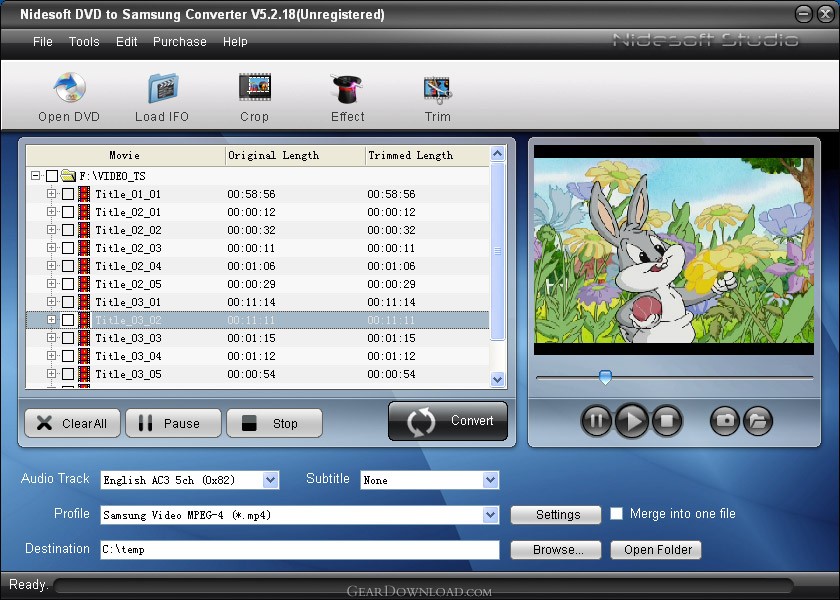Expand the Title_03_05 tree node
The height and width of the screenshot is (600, 840).
click(x=51, y=373)
